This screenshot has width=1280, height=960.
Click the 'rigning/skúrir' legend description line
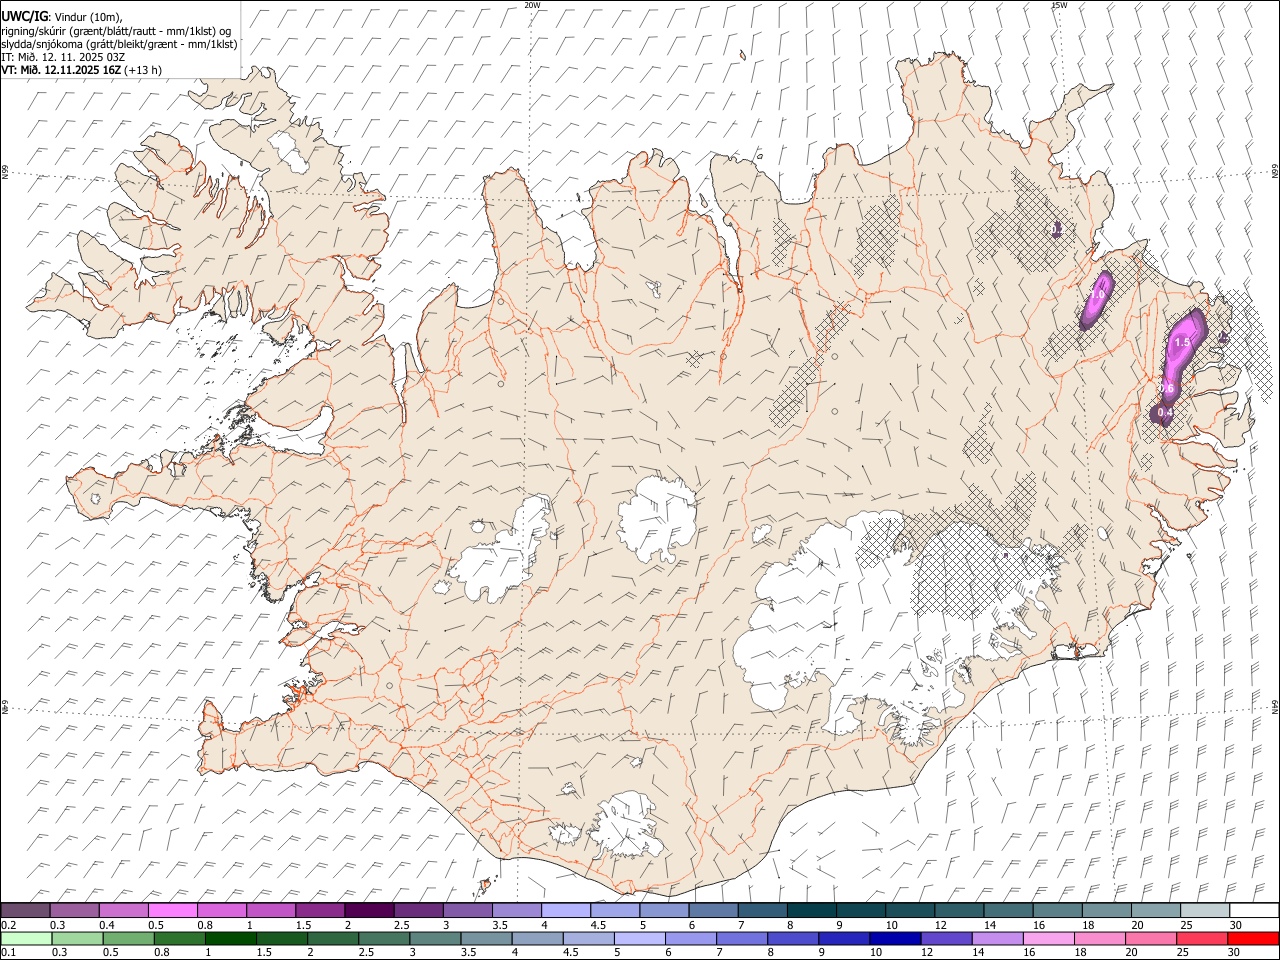(x=116, y=31)
